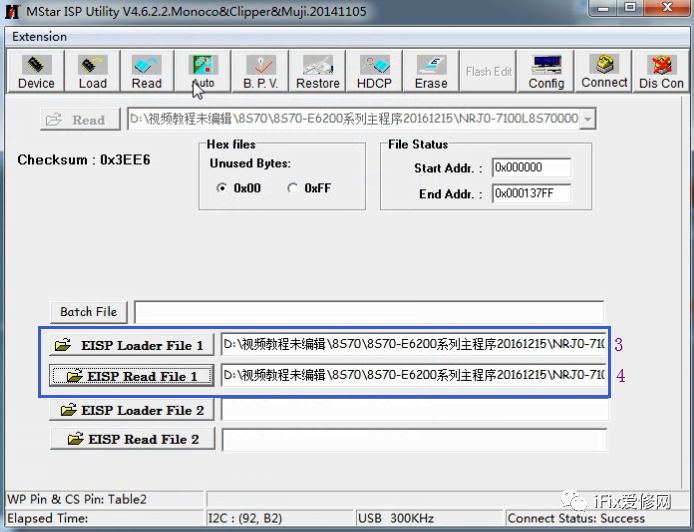Browse for EISP Read File 2

pos(132,439)
